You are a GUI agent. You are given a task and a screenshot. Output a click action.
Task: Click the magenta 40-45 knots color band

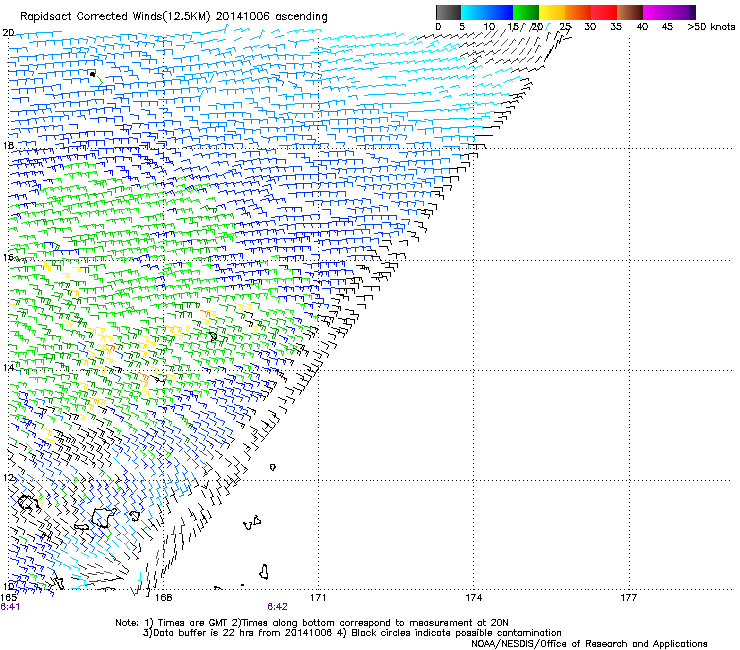tap(656, 12)
